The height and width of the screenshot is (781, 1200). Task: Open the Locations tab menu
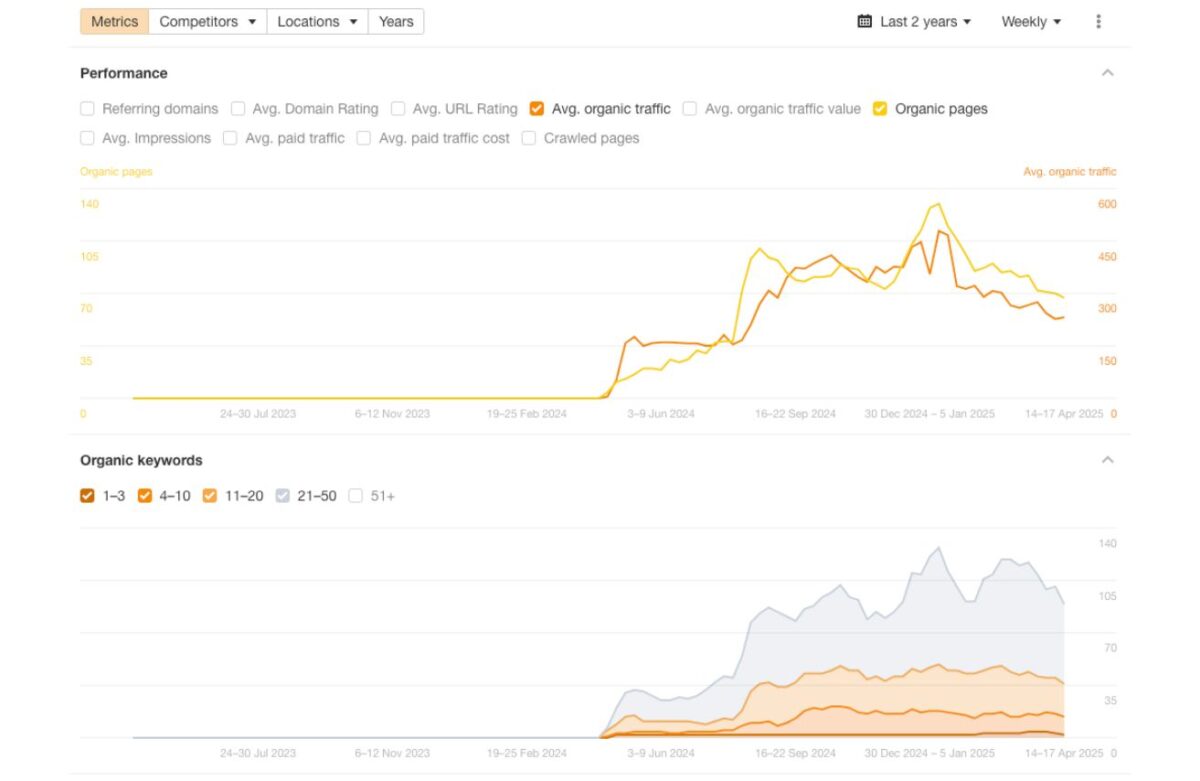tap(317, 22)
